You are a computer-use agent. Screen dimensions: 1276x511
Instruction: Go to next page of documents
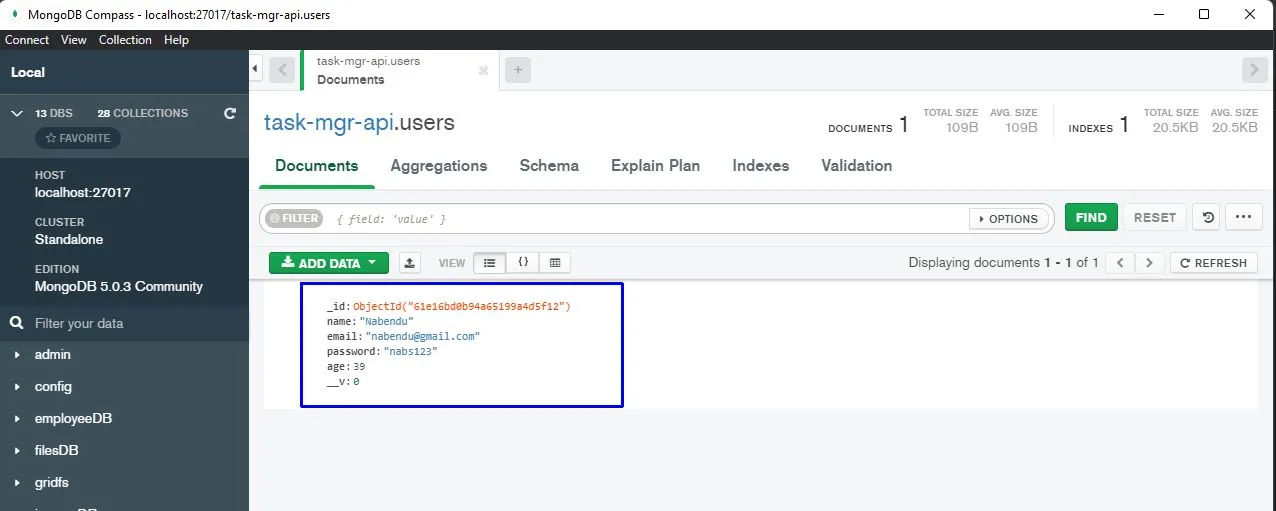pyautogui.click(x=1149, y=263)
